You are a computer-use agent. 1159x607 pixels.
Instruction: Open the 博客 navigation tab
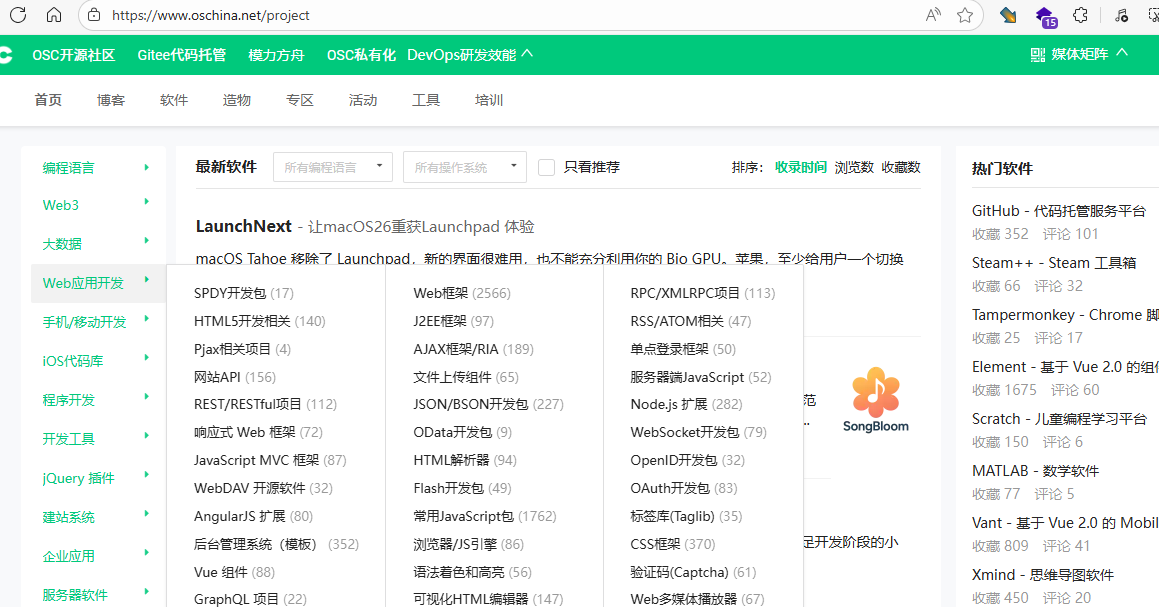click(111, 100)
